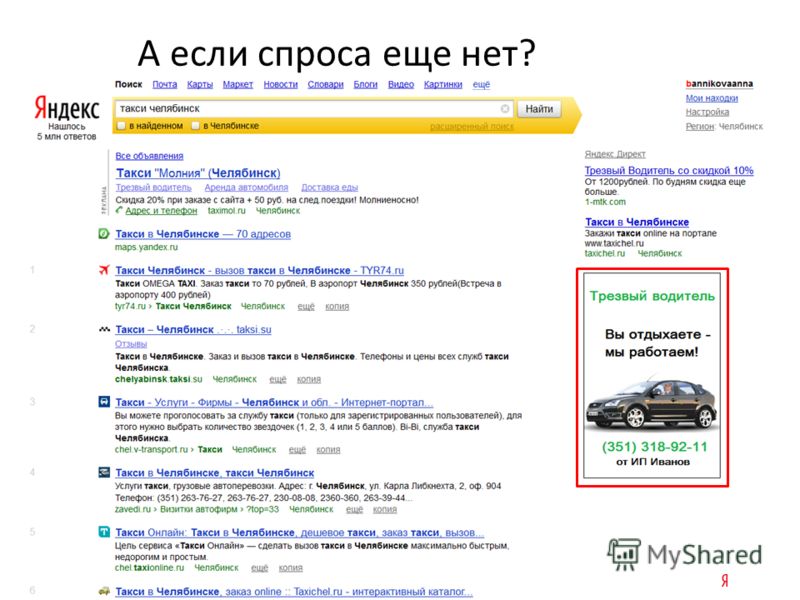Image resolution: width=800 pixels, height=600 pixels.
Task: Open the Почта service tab
Action: pyautogui.click(x=165, y=85)
